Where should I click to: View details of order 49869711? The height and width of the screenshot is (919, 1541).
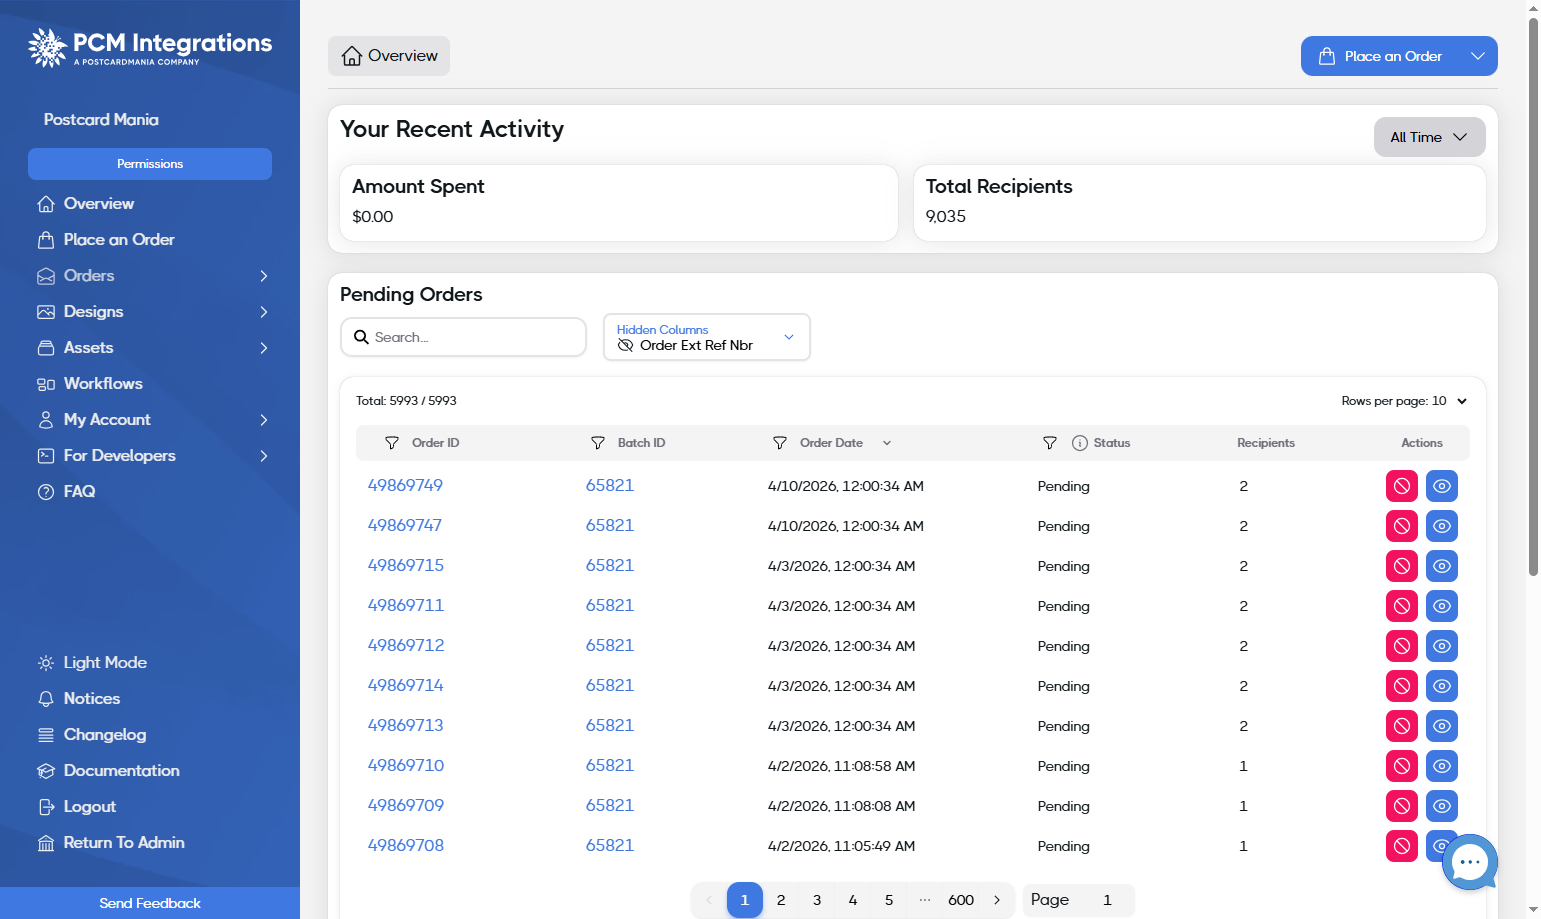[1442, 606]
